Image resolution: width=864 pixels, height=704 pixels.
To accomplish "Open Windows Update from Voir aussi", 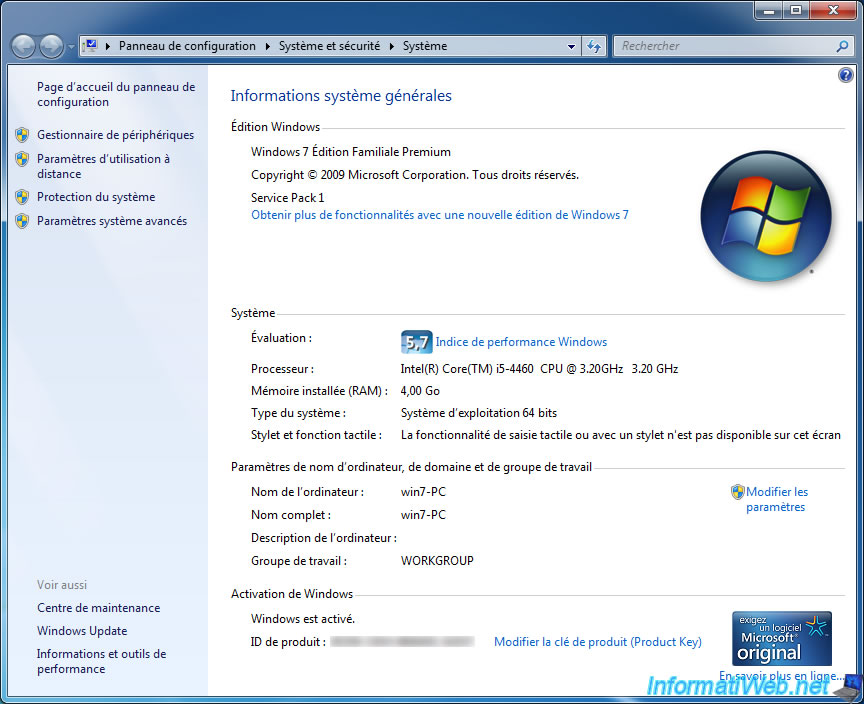I will click(x=82, y=631).
